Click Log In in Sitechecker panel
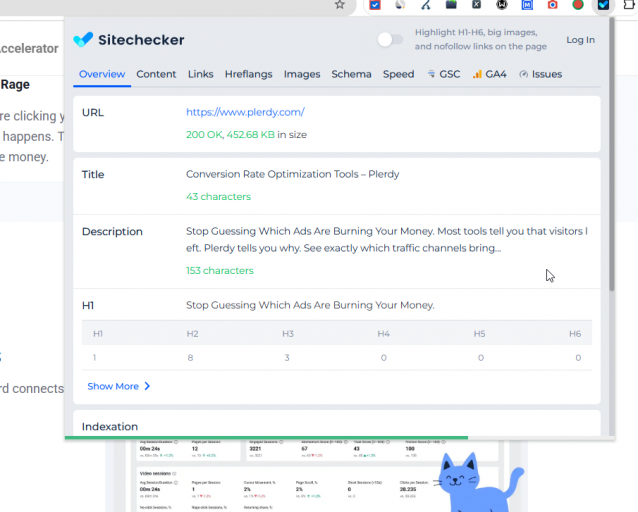The height and width of the screenshot is (512, 638). coord(580,40)
